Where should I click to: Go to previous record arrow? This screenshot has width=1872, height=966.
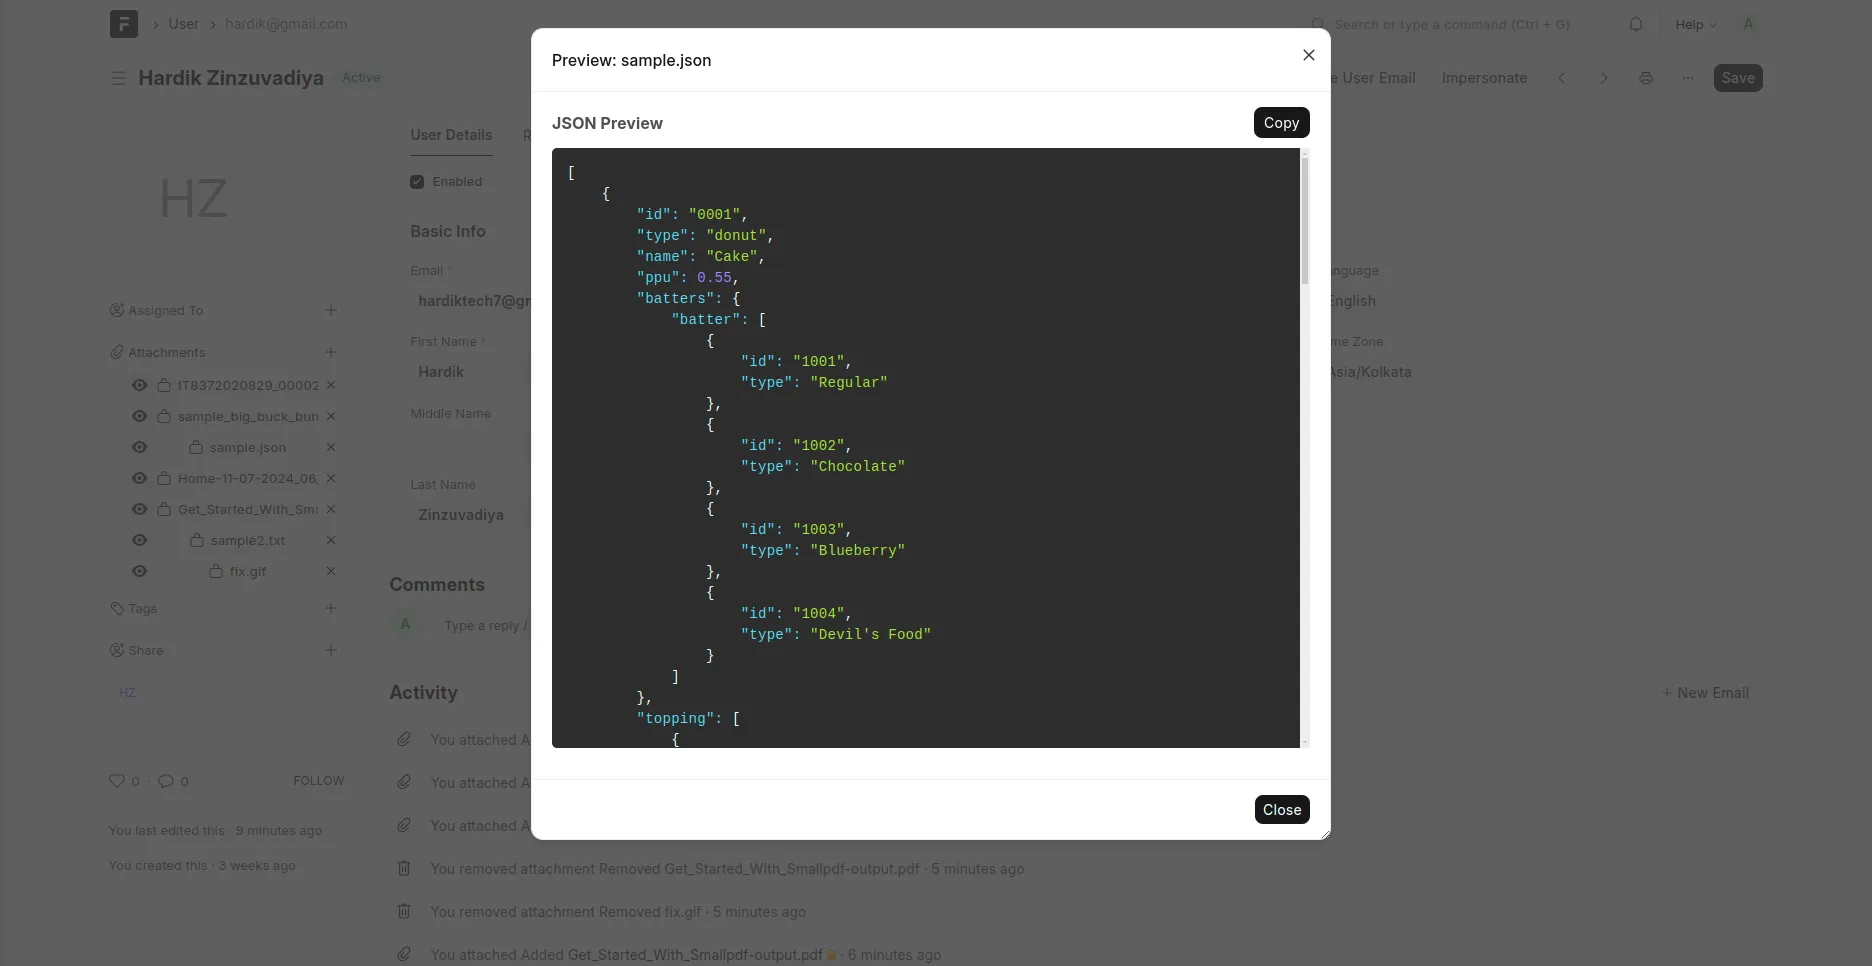point(1562,78)
